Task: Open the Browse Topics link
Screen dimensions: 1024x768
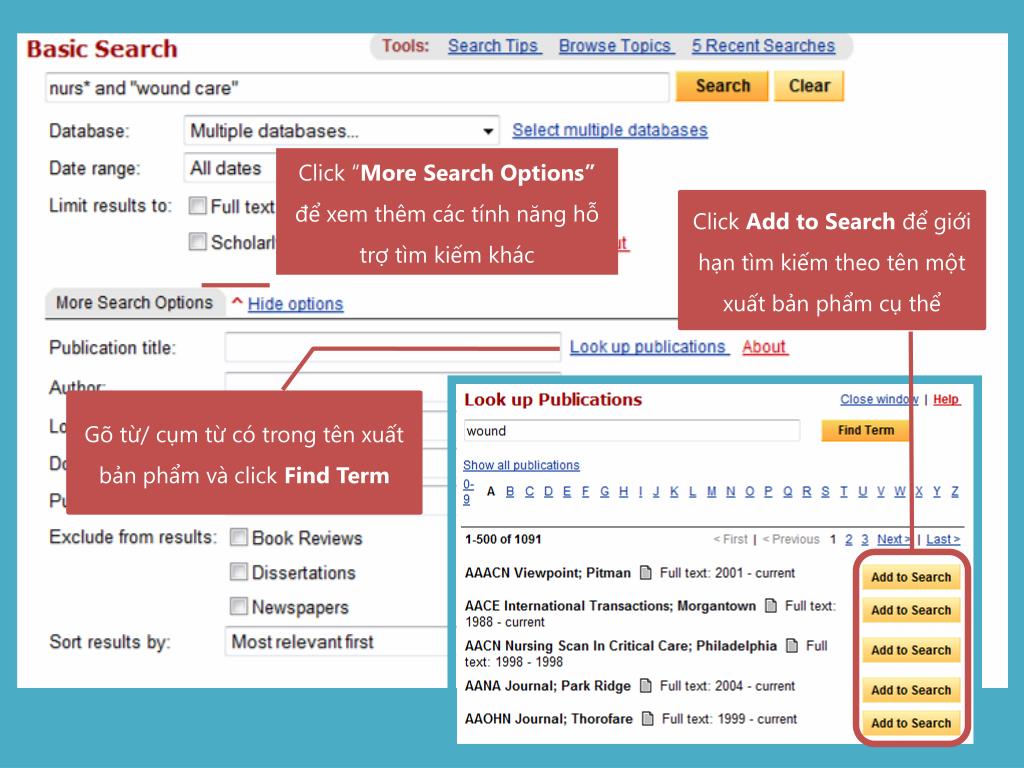Action: coord(616,46)
